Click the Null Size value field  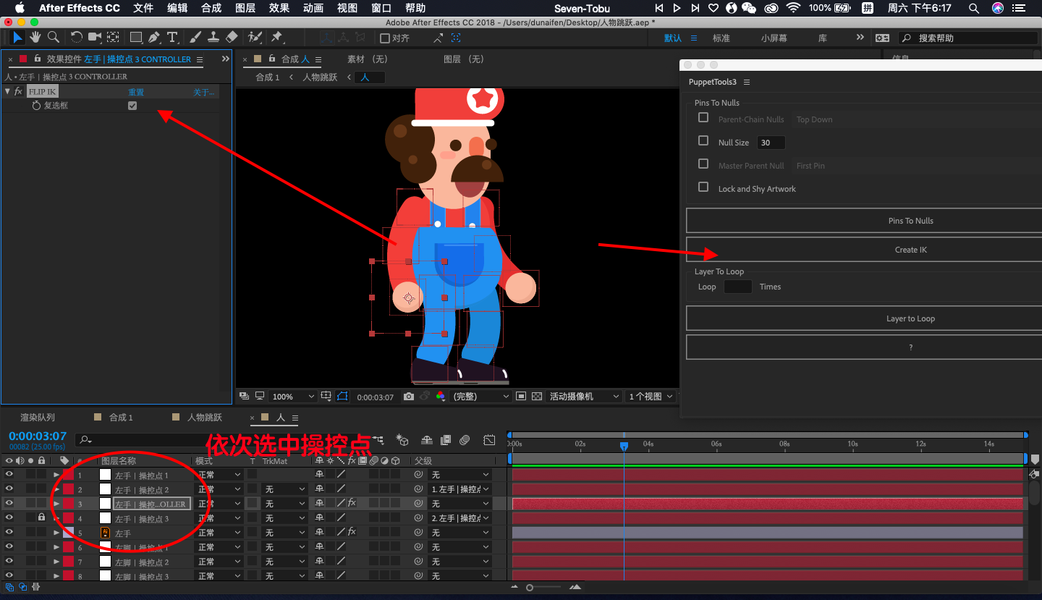click(x=771, y=142)
